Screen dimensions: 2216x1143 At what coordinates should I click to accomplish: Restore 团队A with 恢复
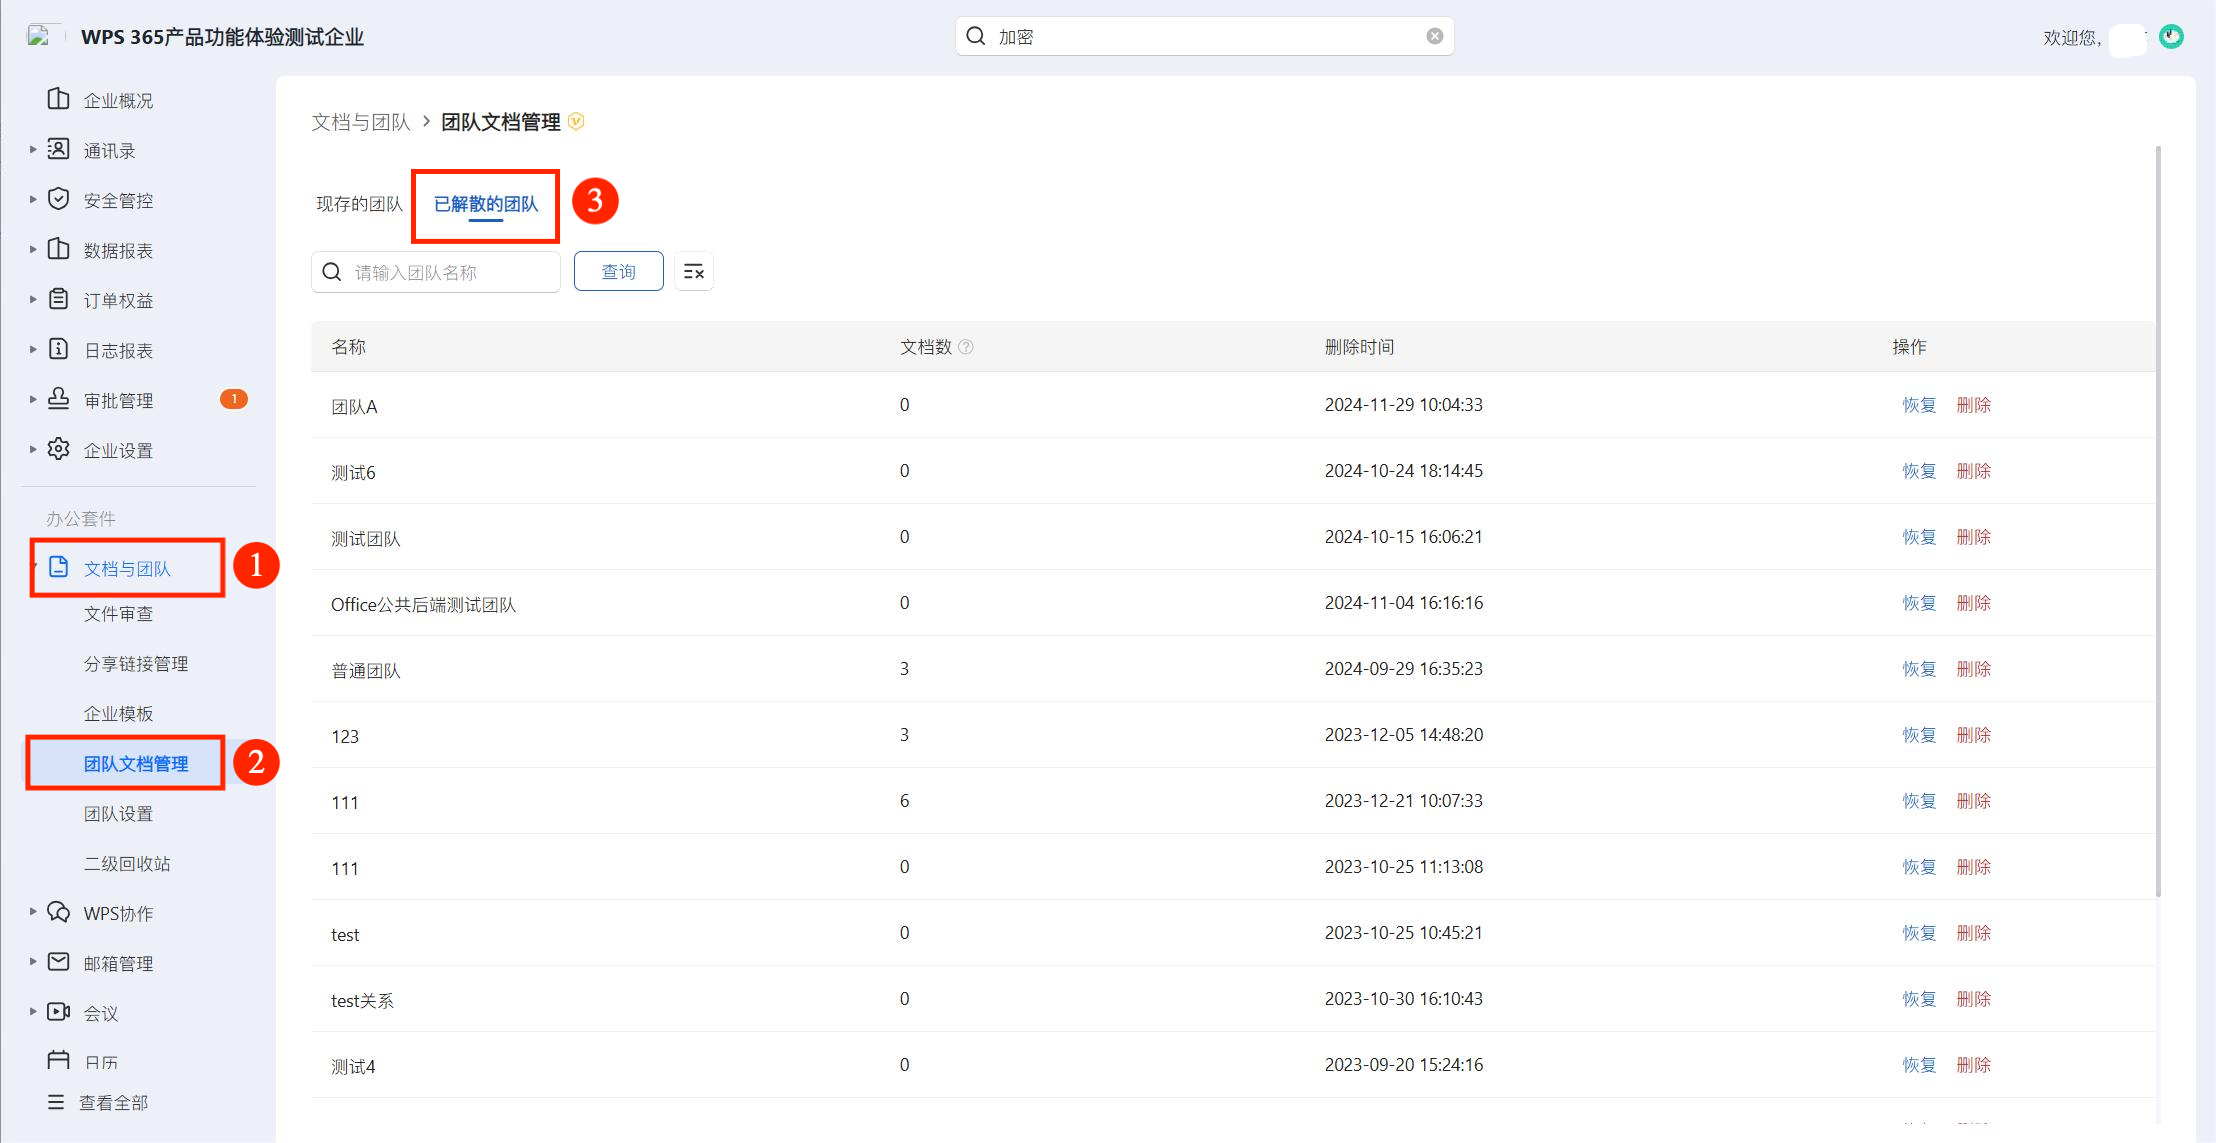pyautogui.click(x=1919, y=405)
